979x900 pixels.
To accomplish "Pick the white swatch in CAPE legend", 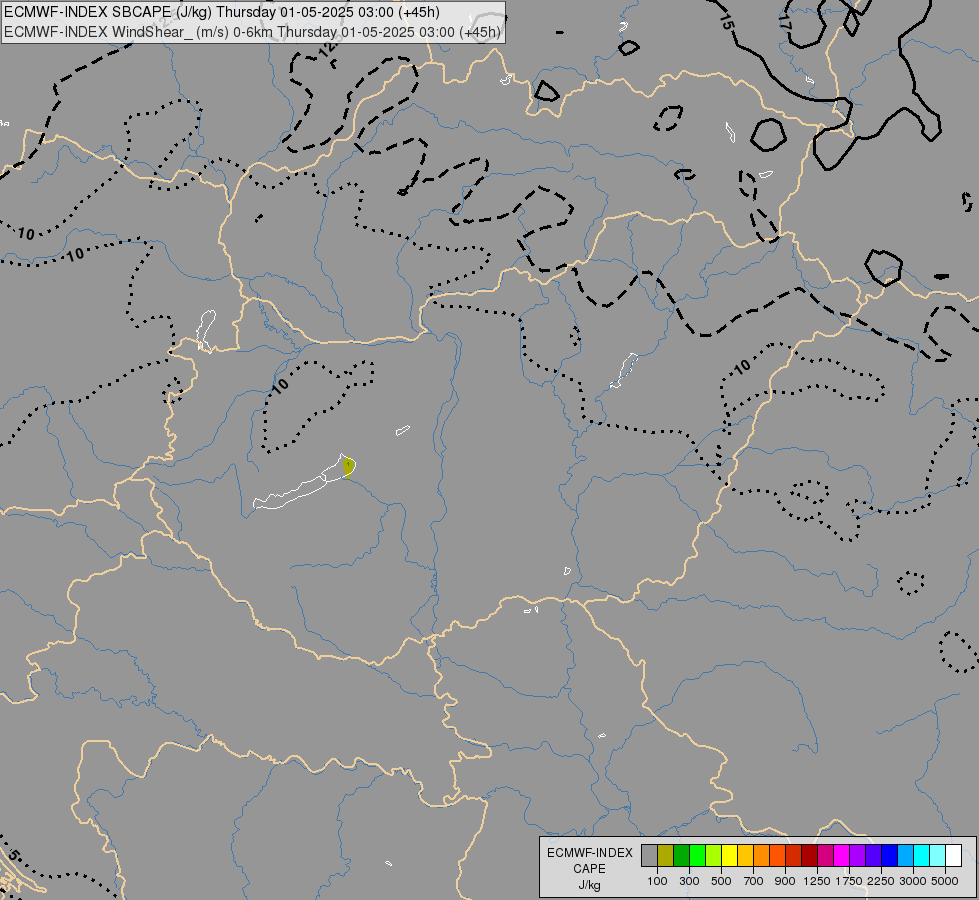I will point(953,855).
